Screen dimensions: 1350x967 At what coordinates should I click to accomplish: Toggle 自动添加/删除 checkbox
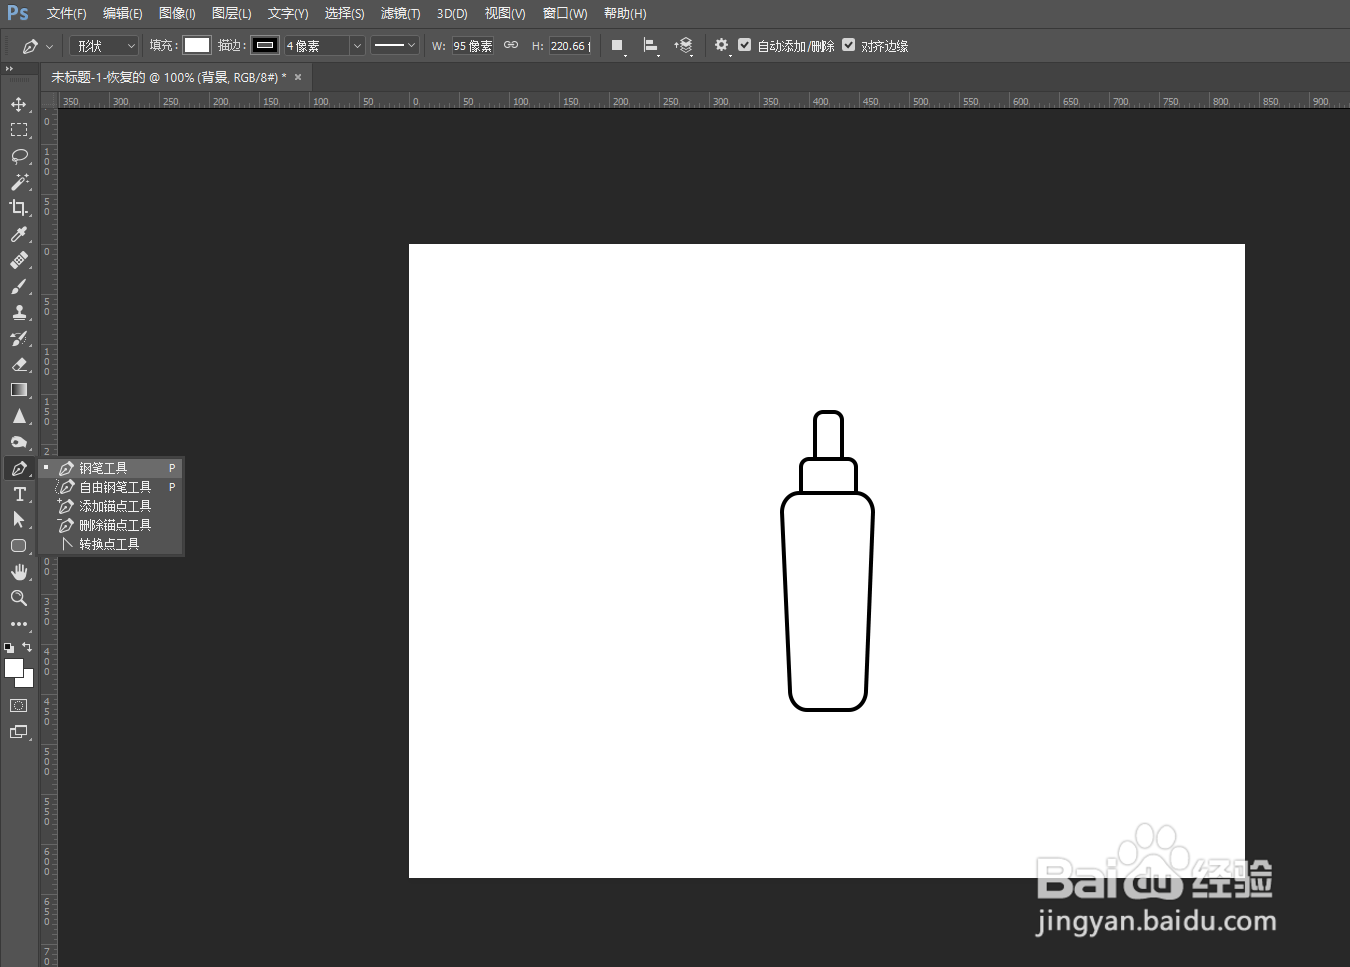tap(745, 45)
